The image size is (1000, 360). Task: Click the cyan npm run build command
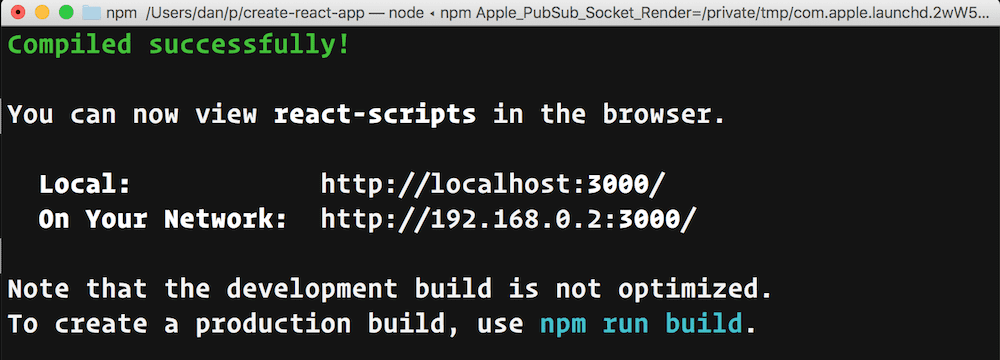(x=641, y=324)
